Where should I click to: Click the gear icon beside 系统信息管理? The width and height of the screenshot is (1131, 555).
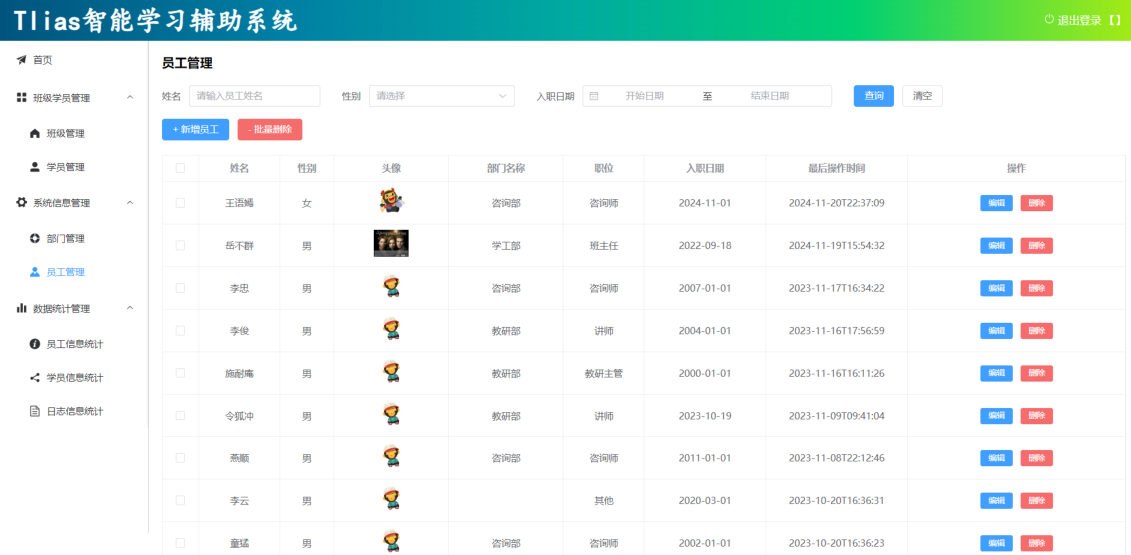click(x=22, y=203)
